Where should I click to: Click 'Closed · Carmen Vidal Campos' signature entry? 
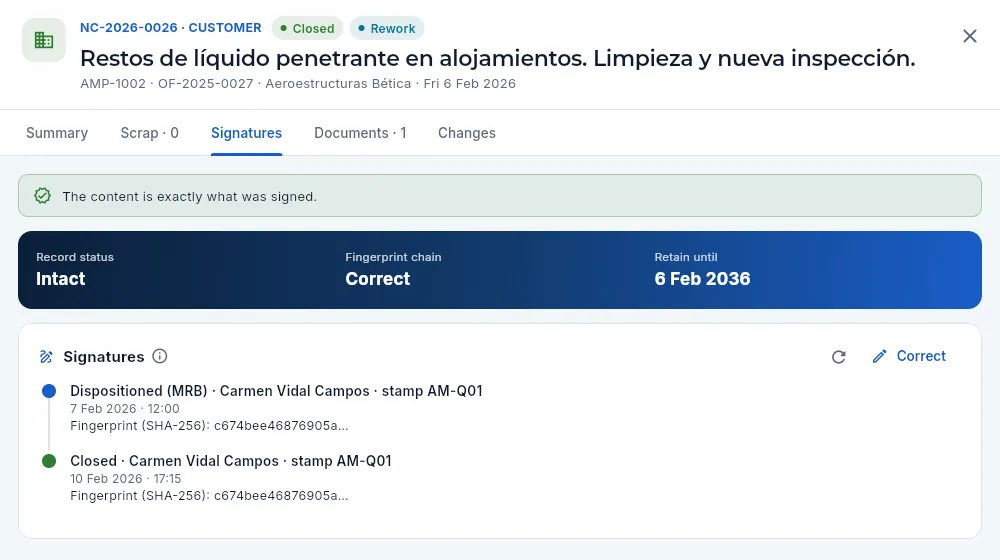click(x=231, y=461)
